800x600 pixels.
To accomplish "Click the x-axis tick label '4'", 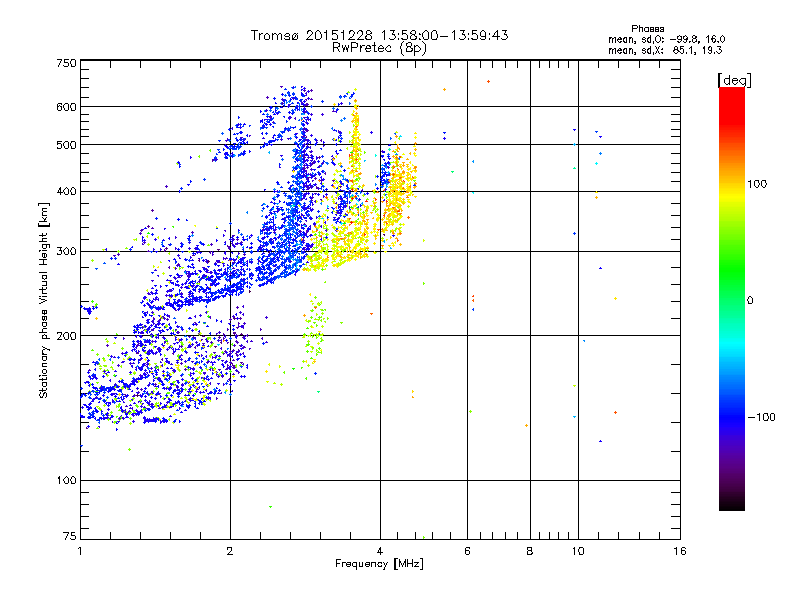I will coord(380,551).
